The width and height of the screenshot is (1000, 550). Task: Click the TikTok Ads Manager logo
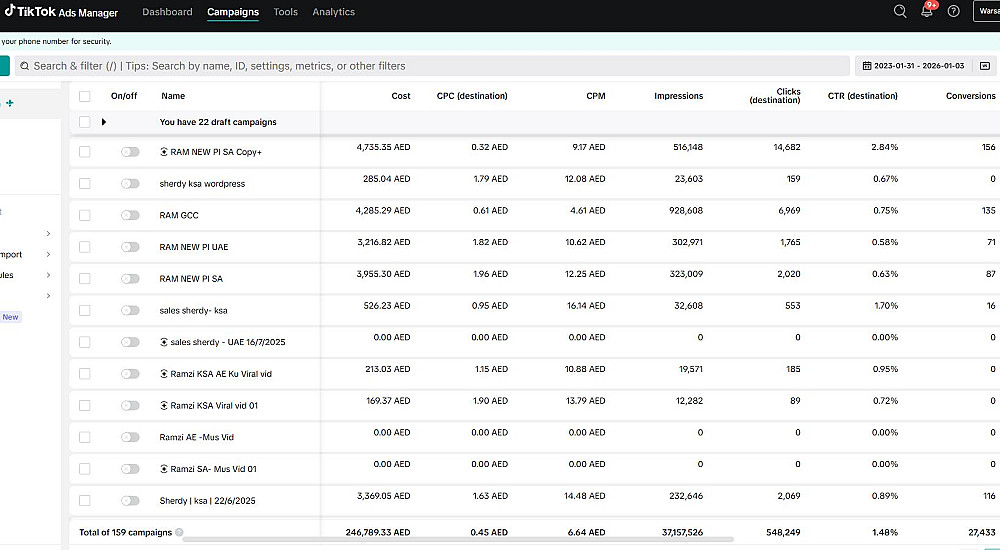(x=60, y=12)
